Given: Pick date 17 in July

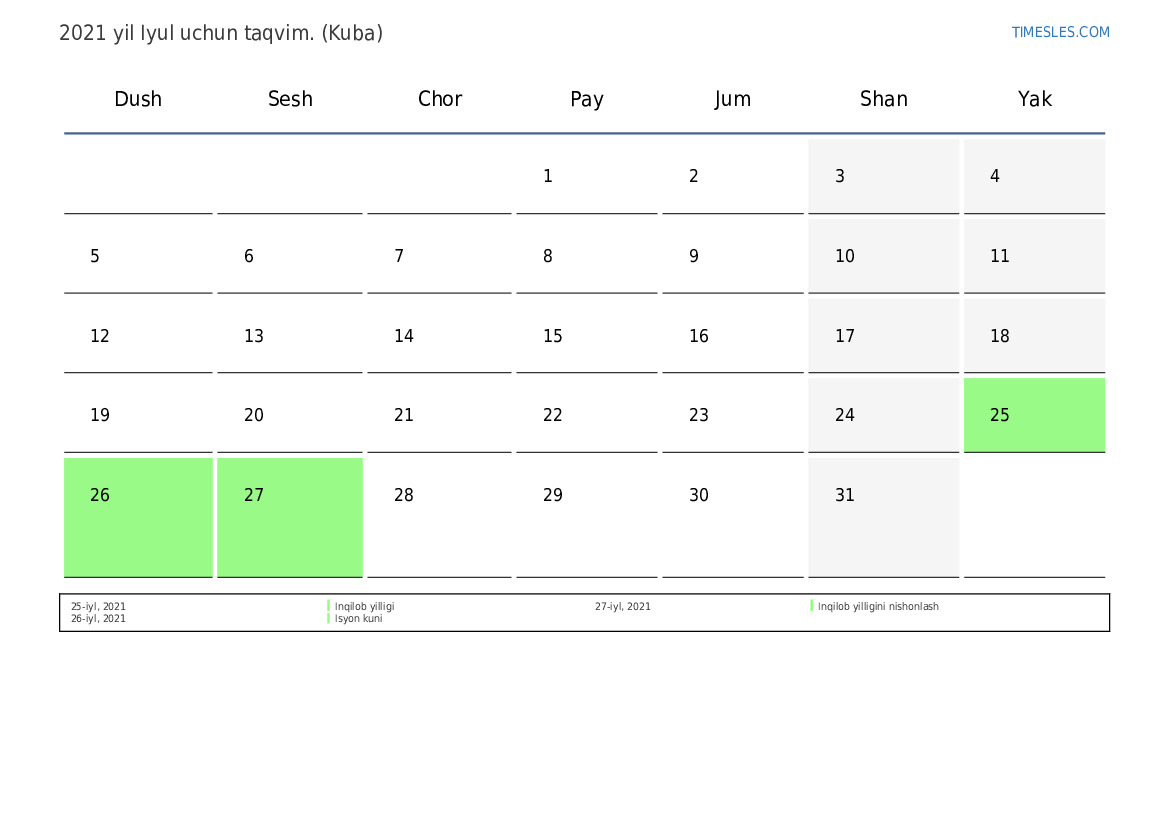Looking at the screenshot, I should (x=883, y=336).
